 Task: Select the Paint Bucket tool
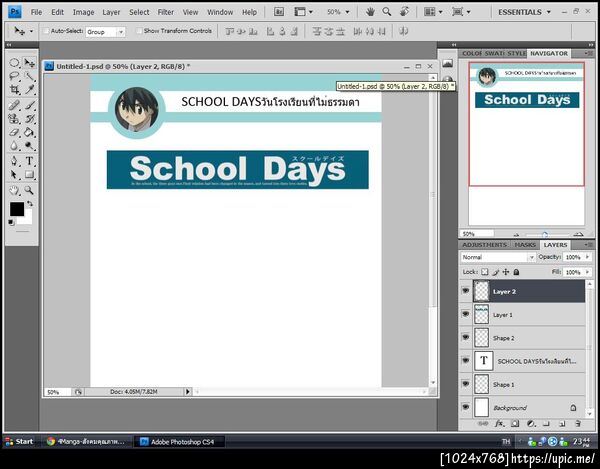point(29,132)
